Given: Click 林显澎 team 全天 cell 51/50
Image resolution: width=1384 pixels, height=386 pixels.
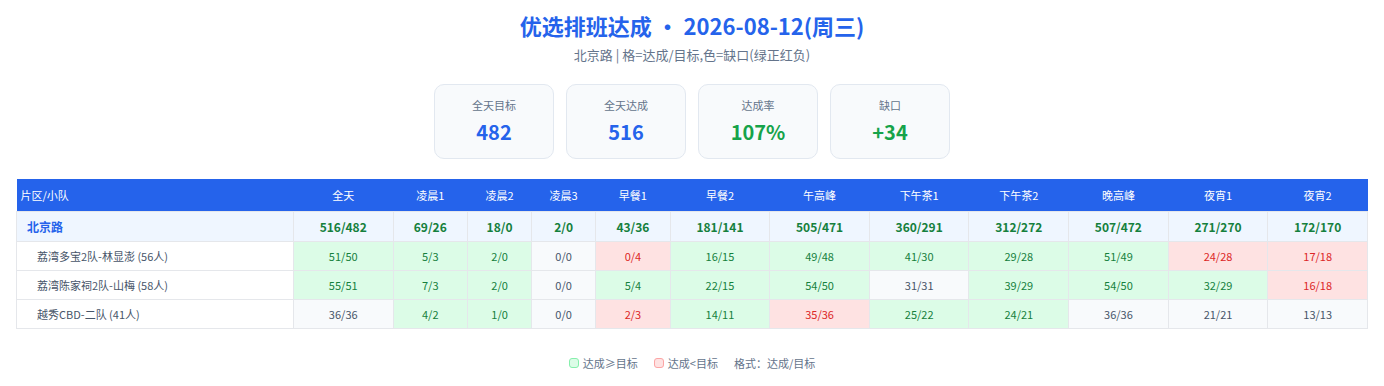Looking at the screenshot, I should tap(343, 256).
